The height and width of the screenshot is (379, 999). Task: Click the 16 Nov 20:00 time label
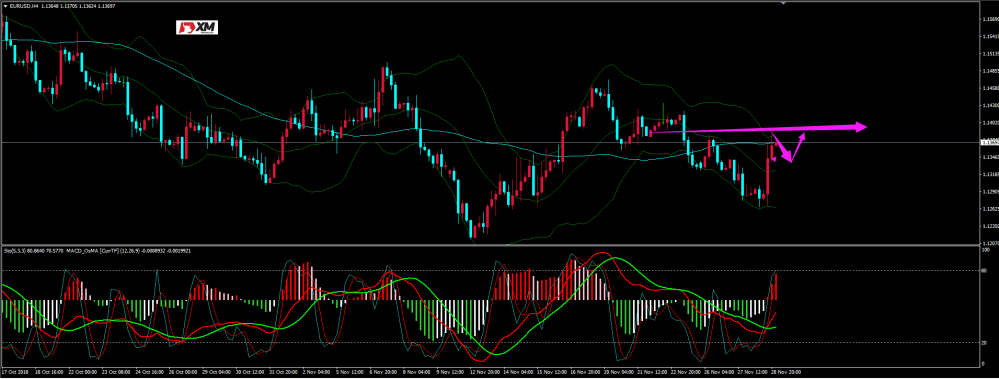(x=585, y=371)
